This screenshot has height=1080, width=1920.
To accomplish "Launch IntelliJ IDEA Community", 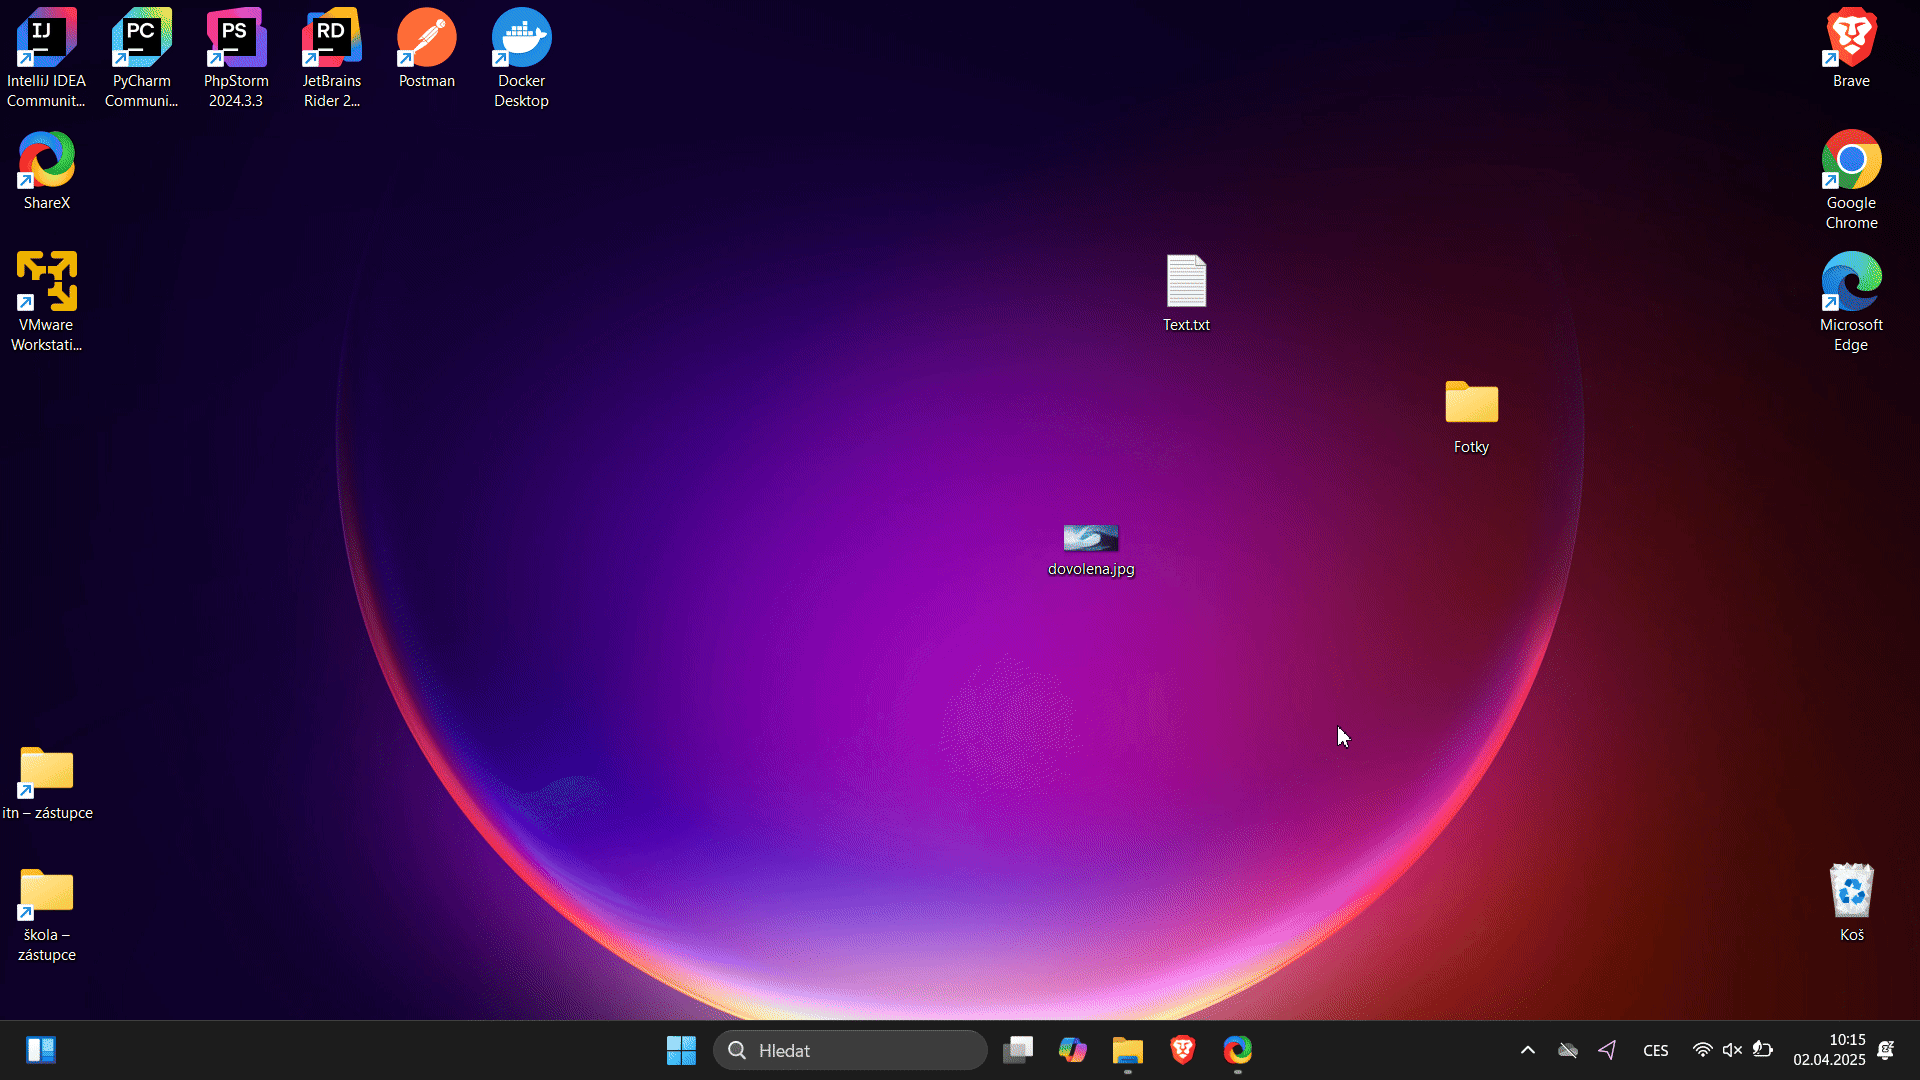I will point(46,40).
